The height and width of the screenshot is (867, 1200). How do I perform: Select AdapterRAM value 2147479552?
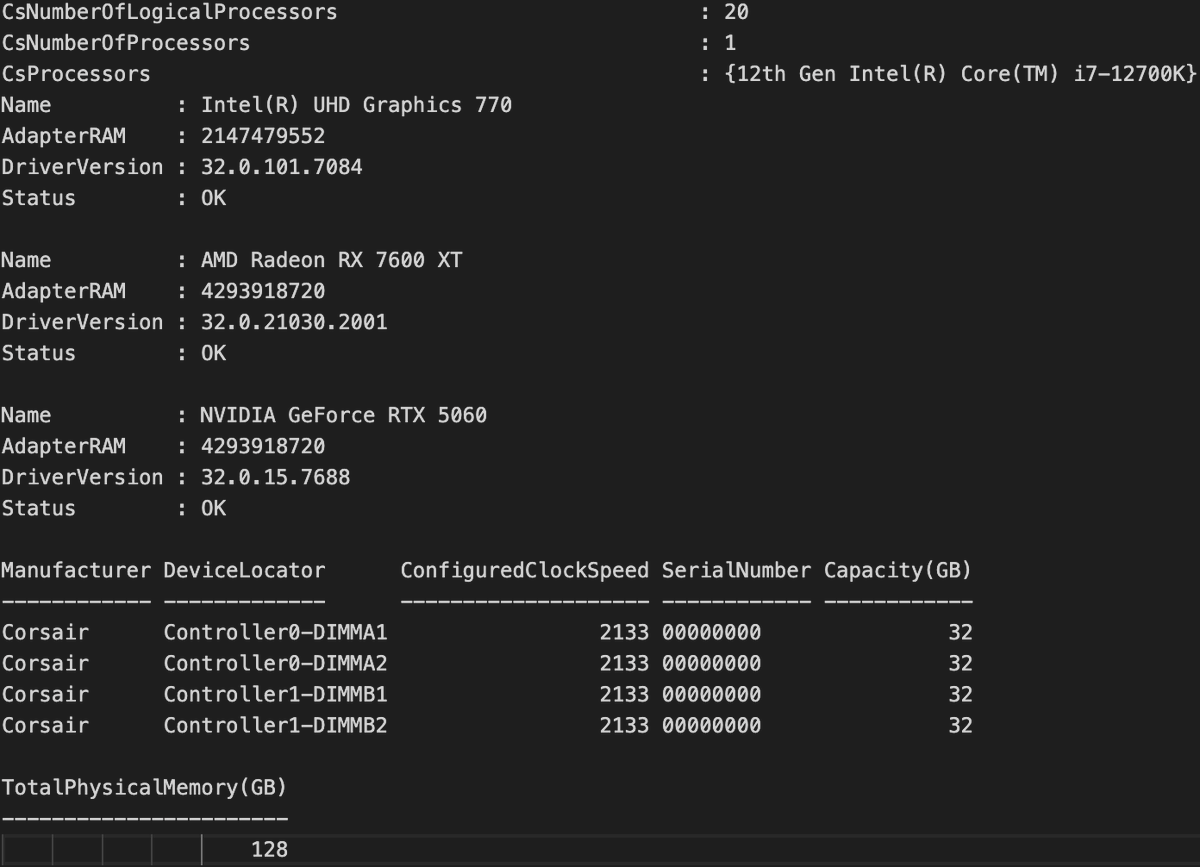263,137
